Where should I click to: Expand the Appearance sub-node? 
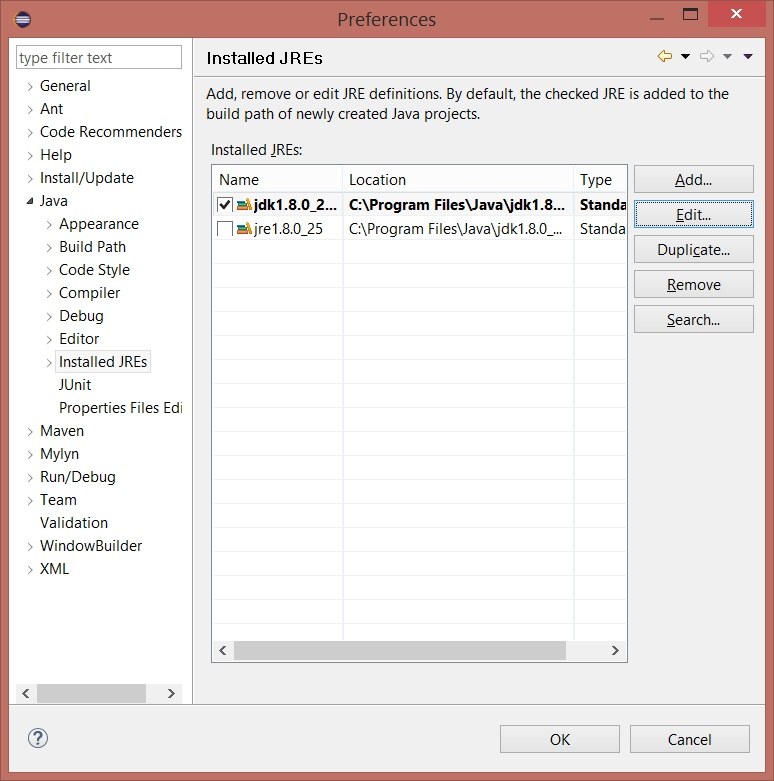(49, 225)
